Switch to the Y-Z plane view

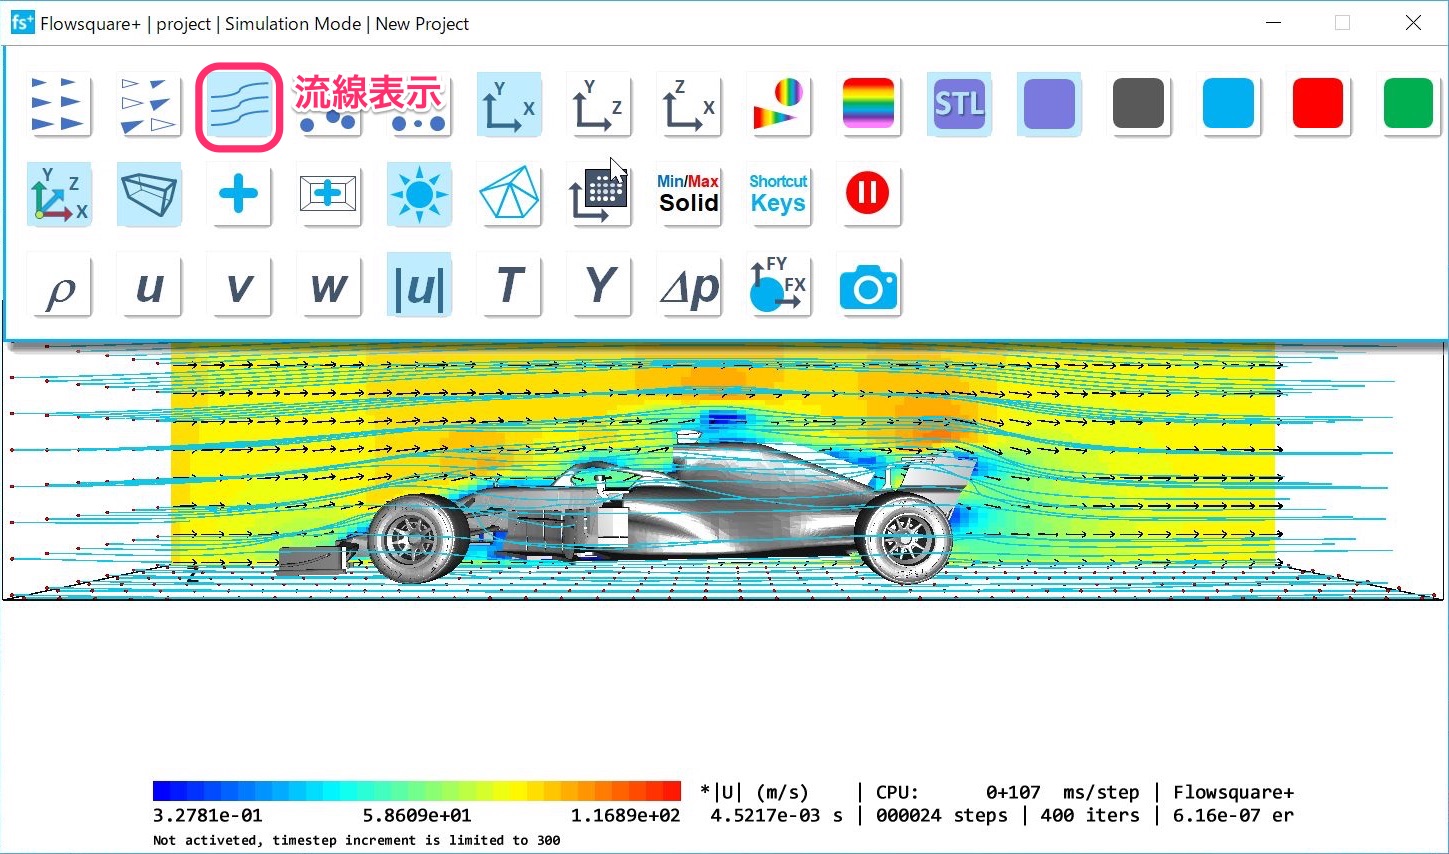pos(599,104)
